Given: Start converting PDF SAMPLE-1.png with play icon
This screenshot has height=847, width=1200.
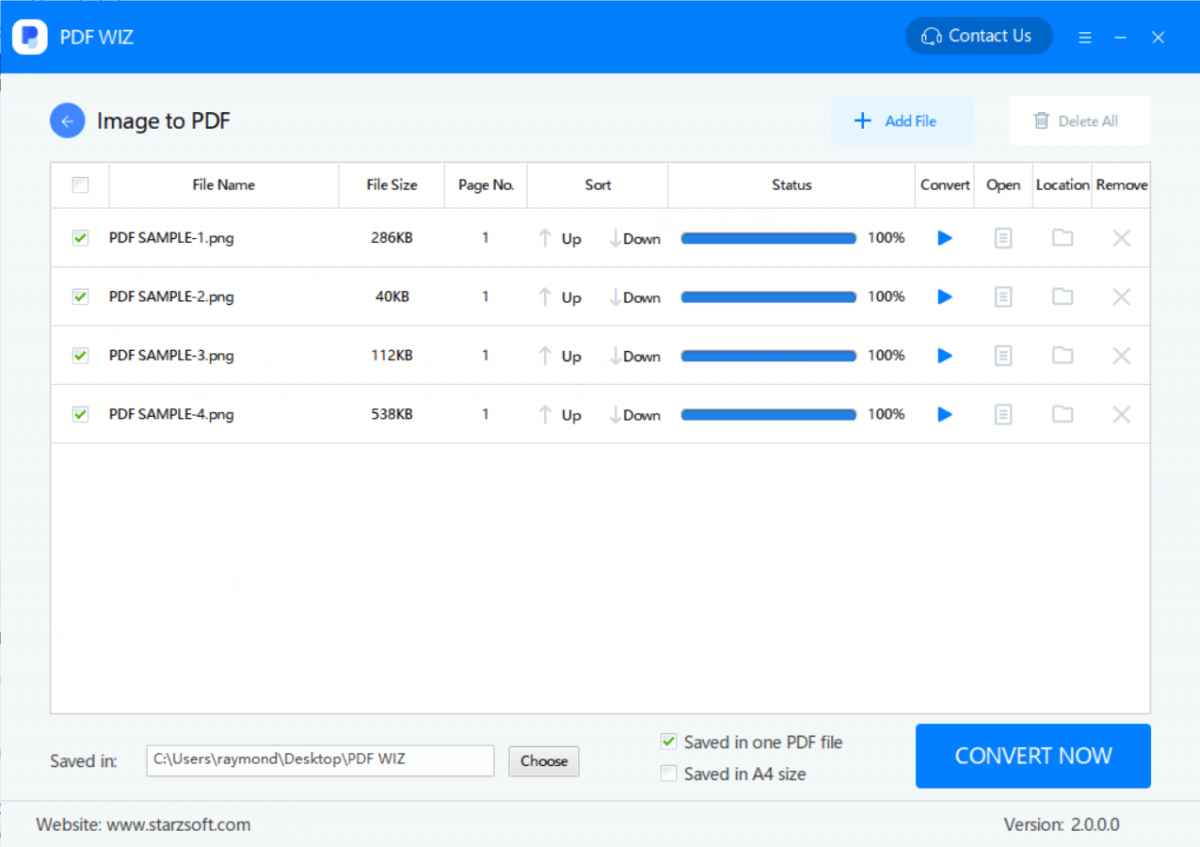Looking at the screenshot, I should [944, 238].
